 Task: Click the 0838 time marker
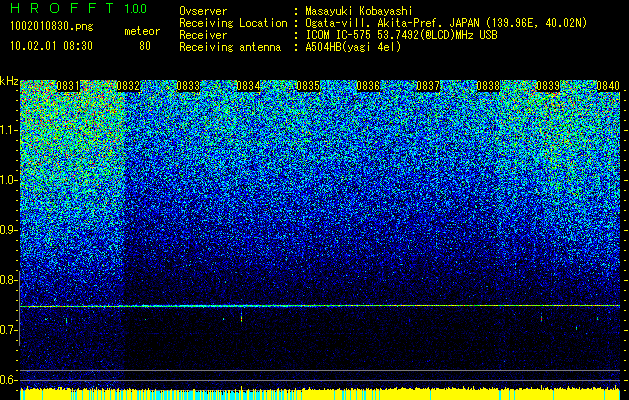pyautogui.click(x=488, y=86)
